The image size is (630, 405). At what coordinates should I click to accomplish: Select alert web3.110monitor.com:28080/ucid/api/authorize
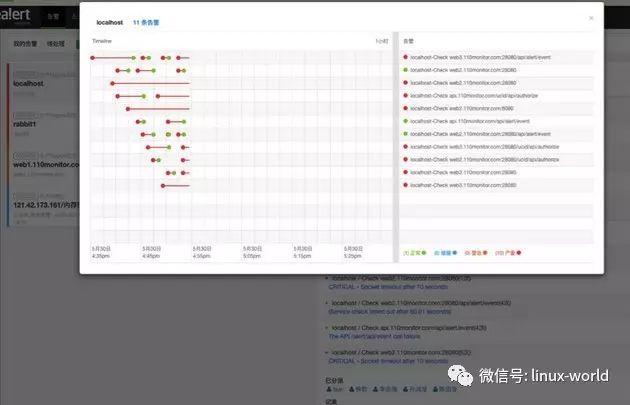coord(485,147)
